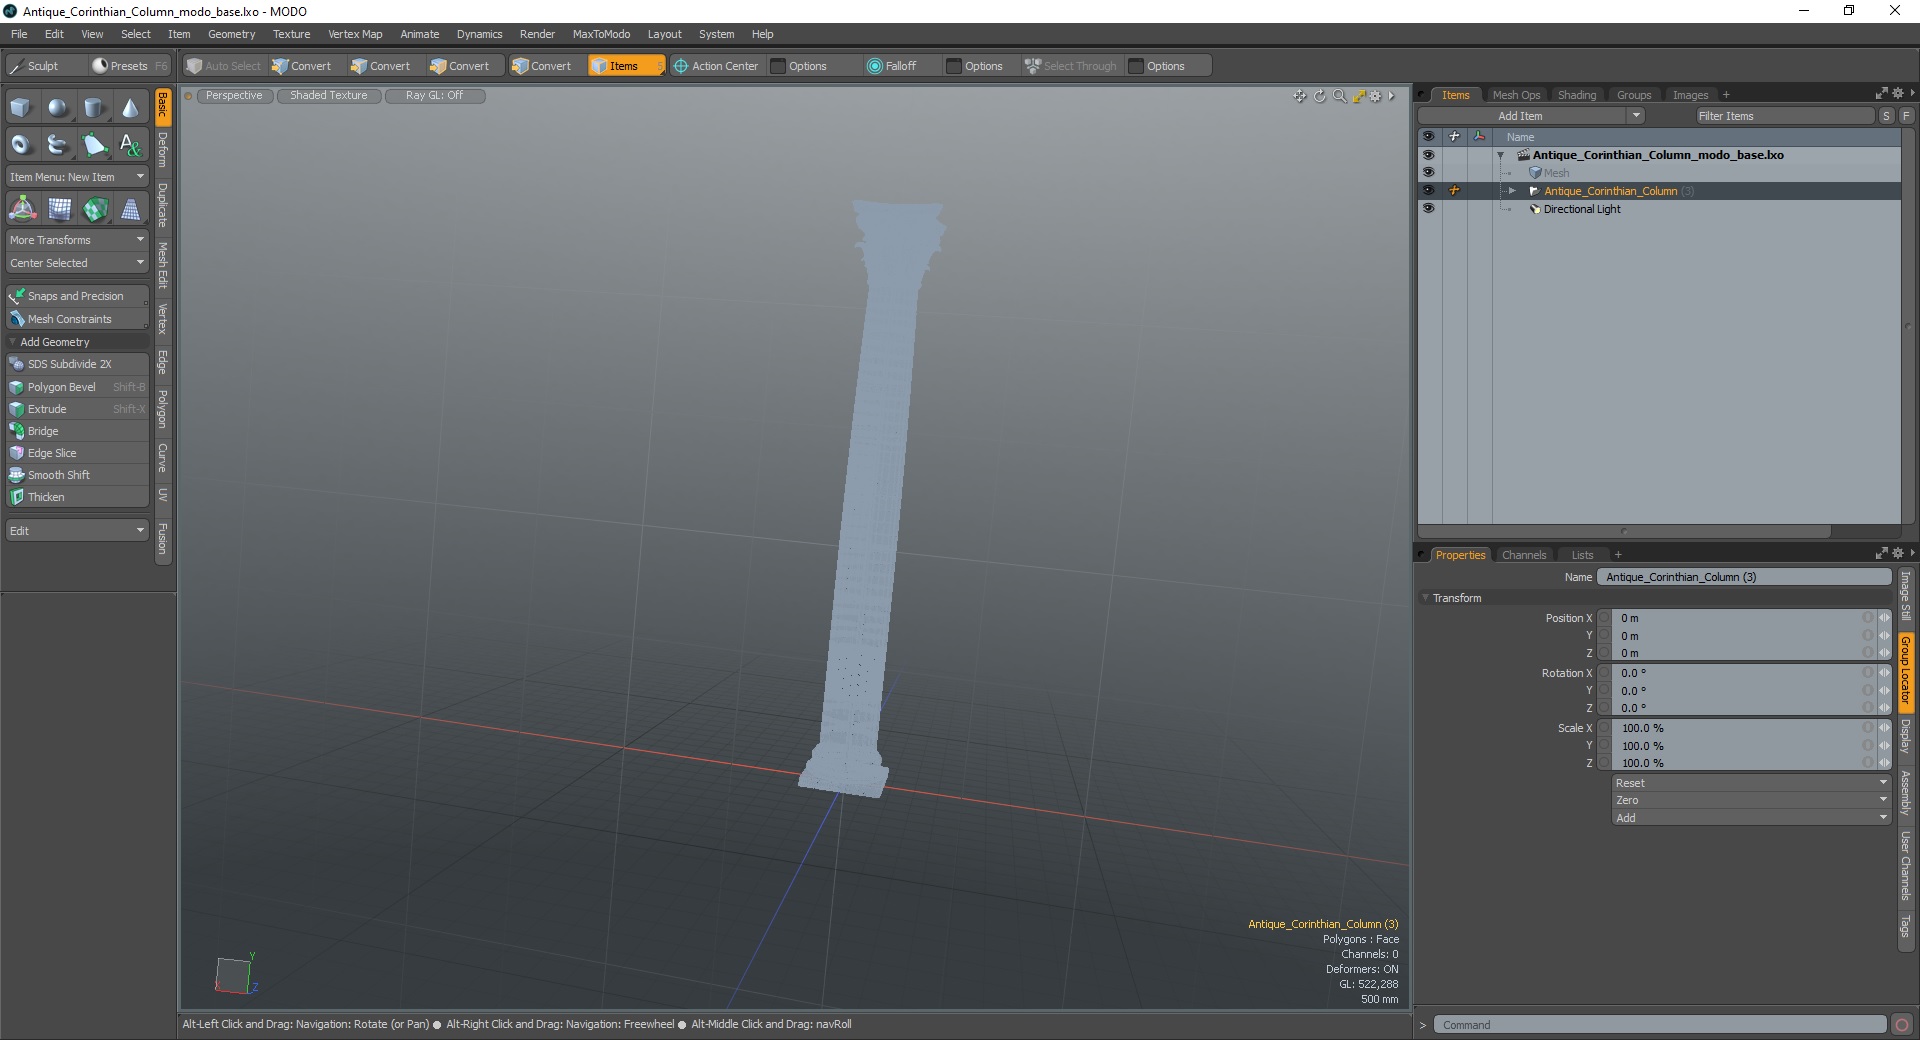Screen dimensions: 1920x1040
Task: Expand the Items panel to full size
Action: click(x=1881, y=93)
